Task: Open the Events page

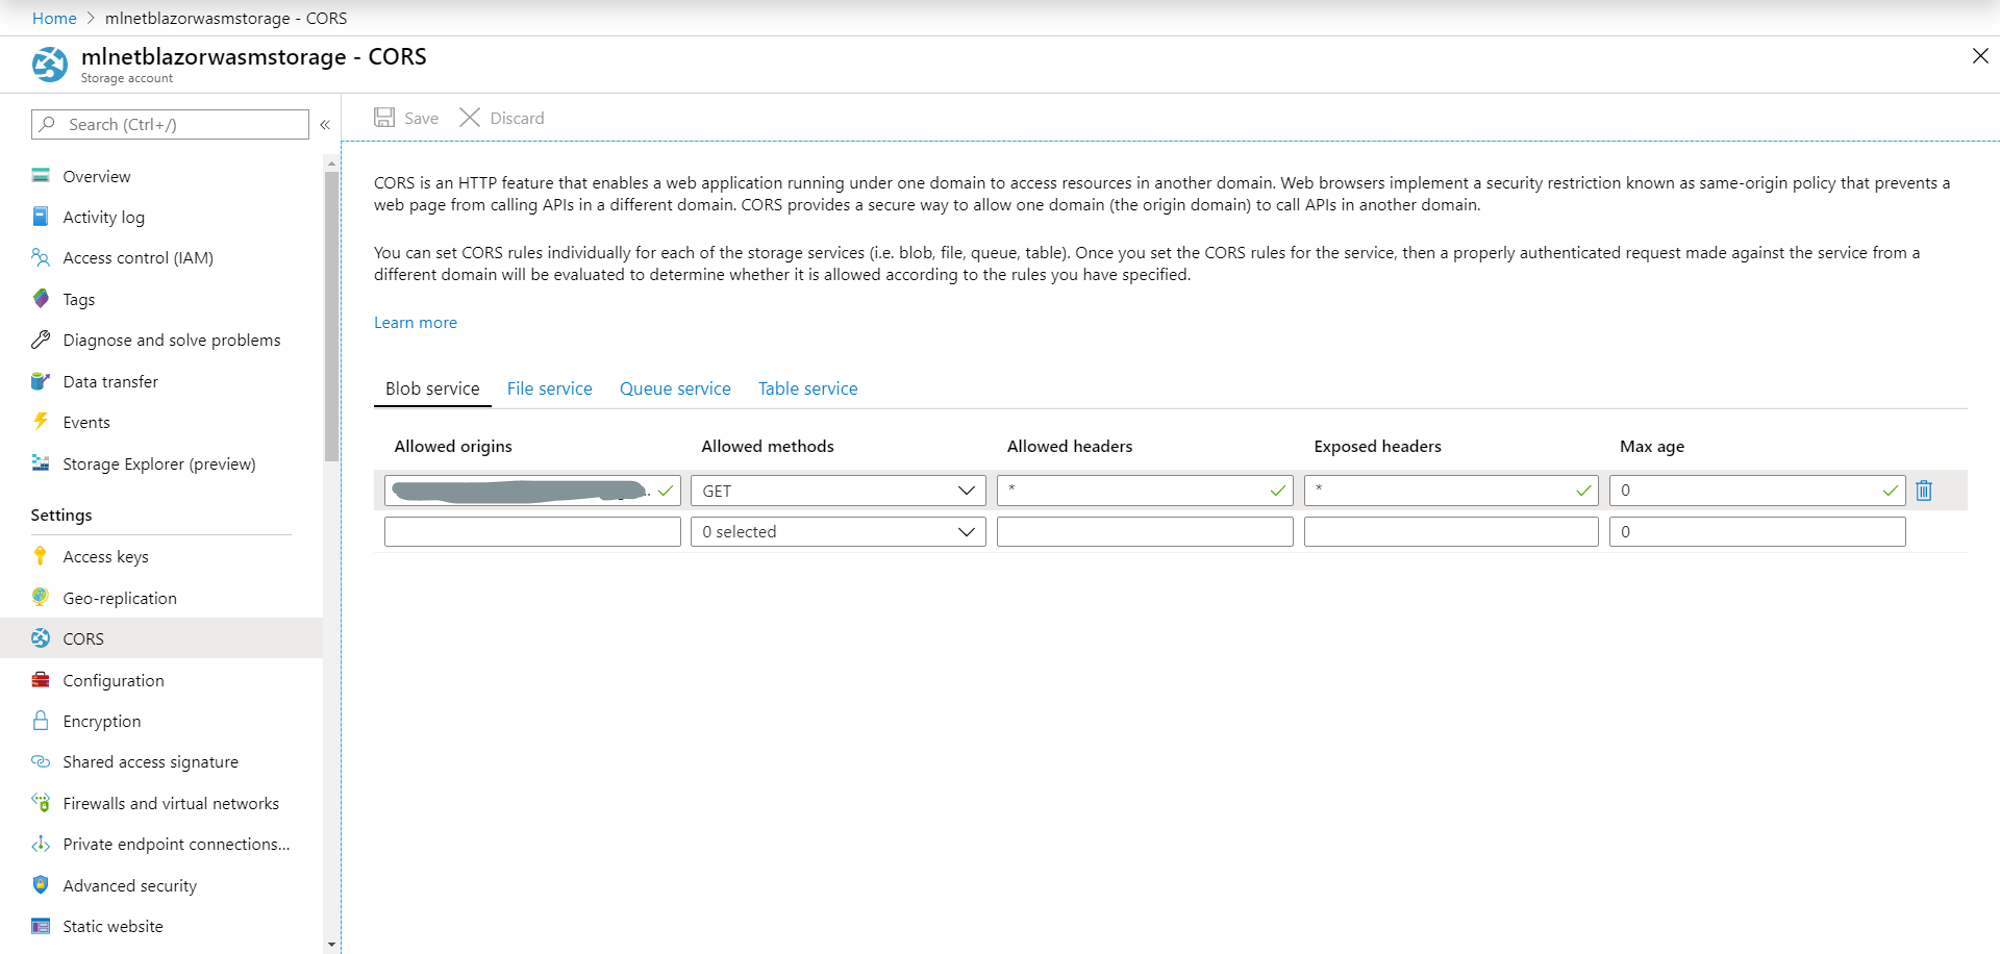Action: pos(84,422)
